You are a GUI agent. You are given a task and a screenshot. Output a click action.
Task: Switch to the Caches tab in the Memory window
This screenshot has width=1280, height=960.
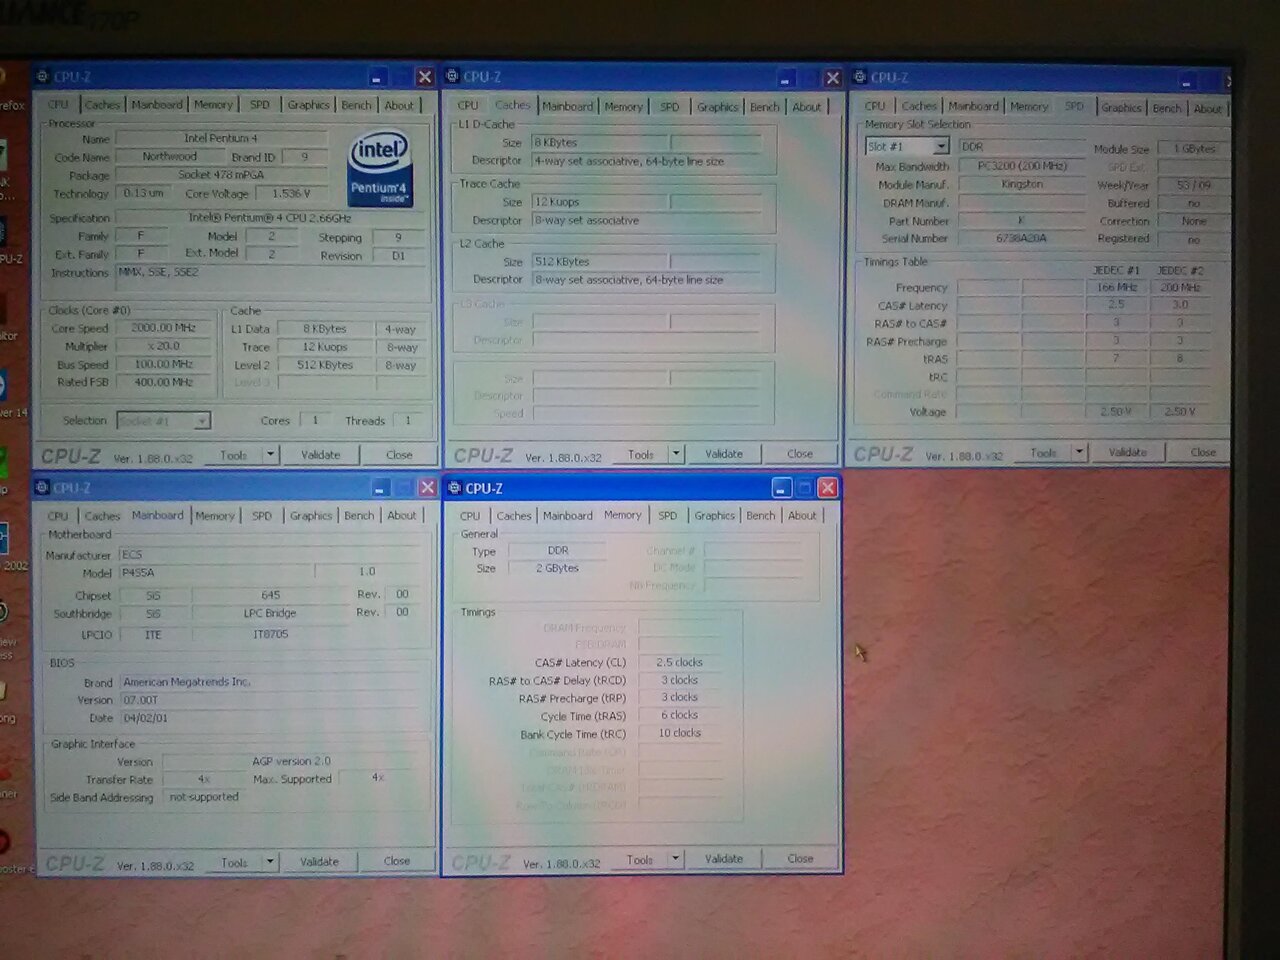514,516
